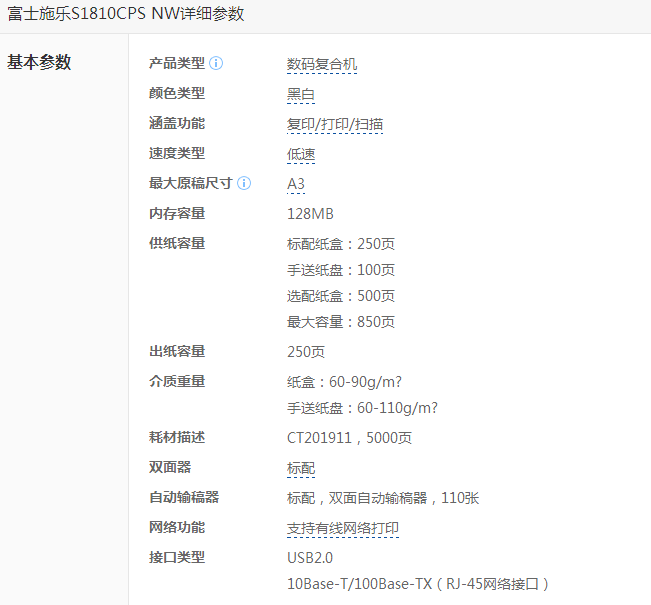This screenshot has height=605, width=651.
Task: Click the 双面器 label
Action: click(170, 467)
